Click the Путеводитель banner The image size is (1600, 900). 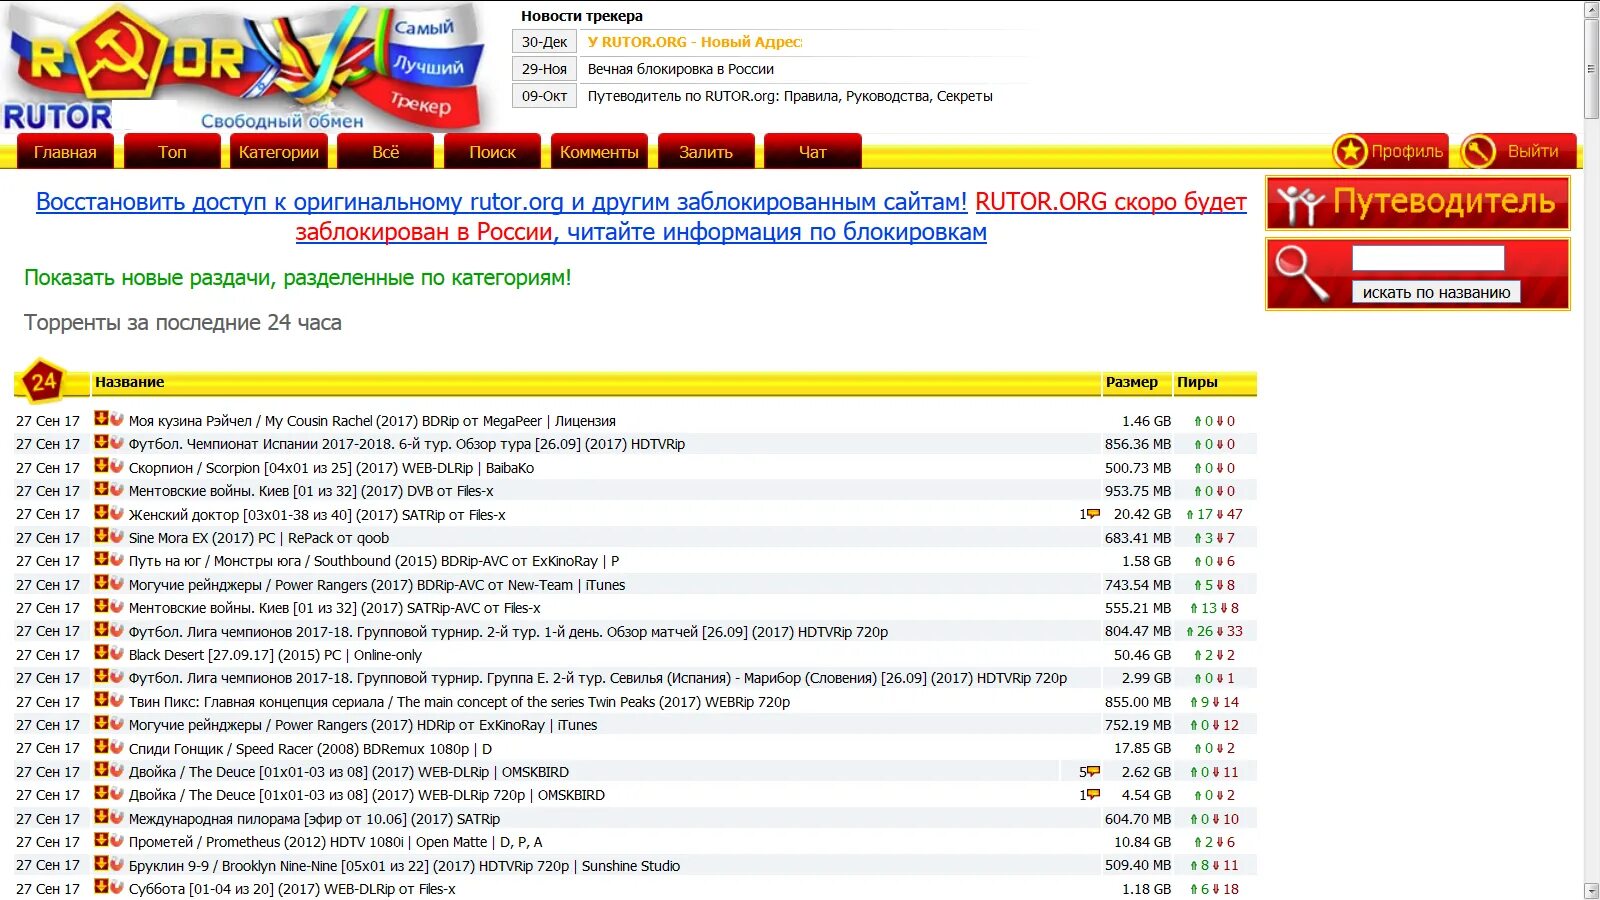pyautogui.click(x=1417, y=203)
